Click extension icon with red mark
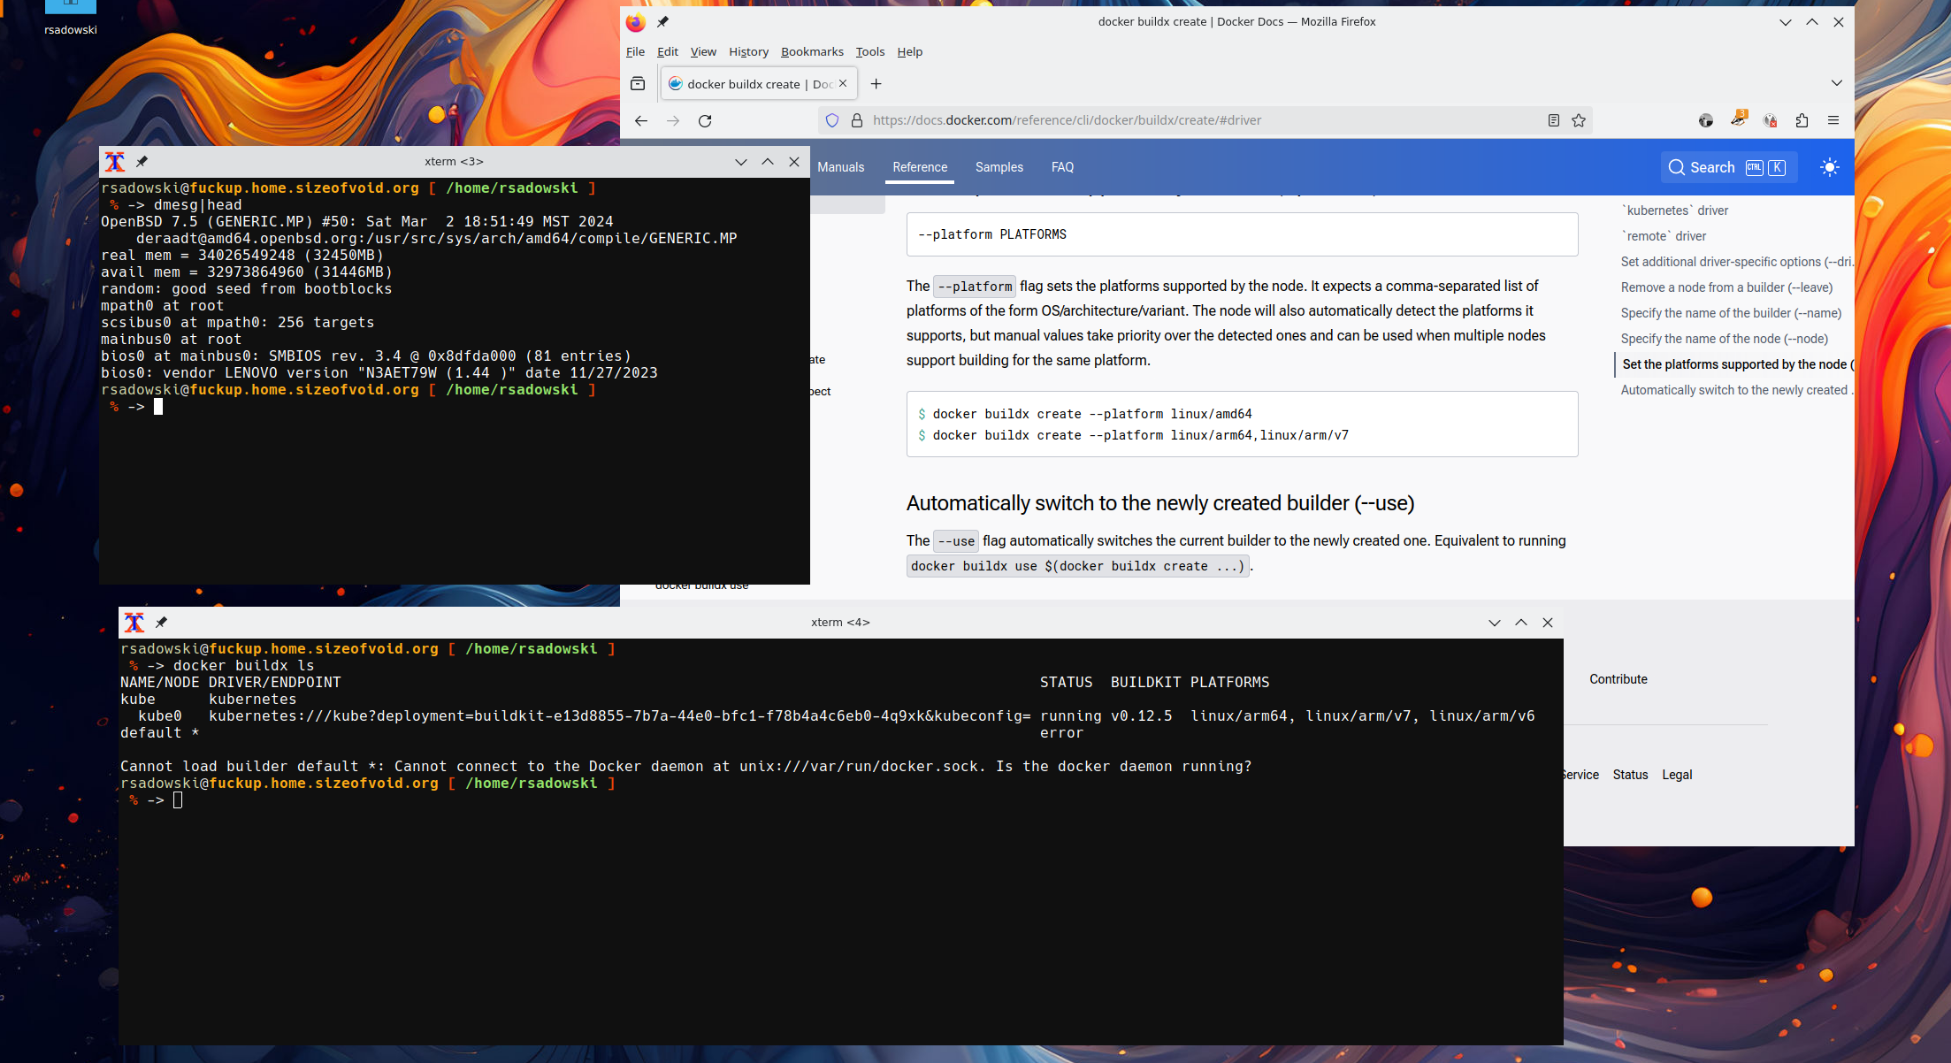This screenshot has height=1063, width=1951. (1770, 120)
